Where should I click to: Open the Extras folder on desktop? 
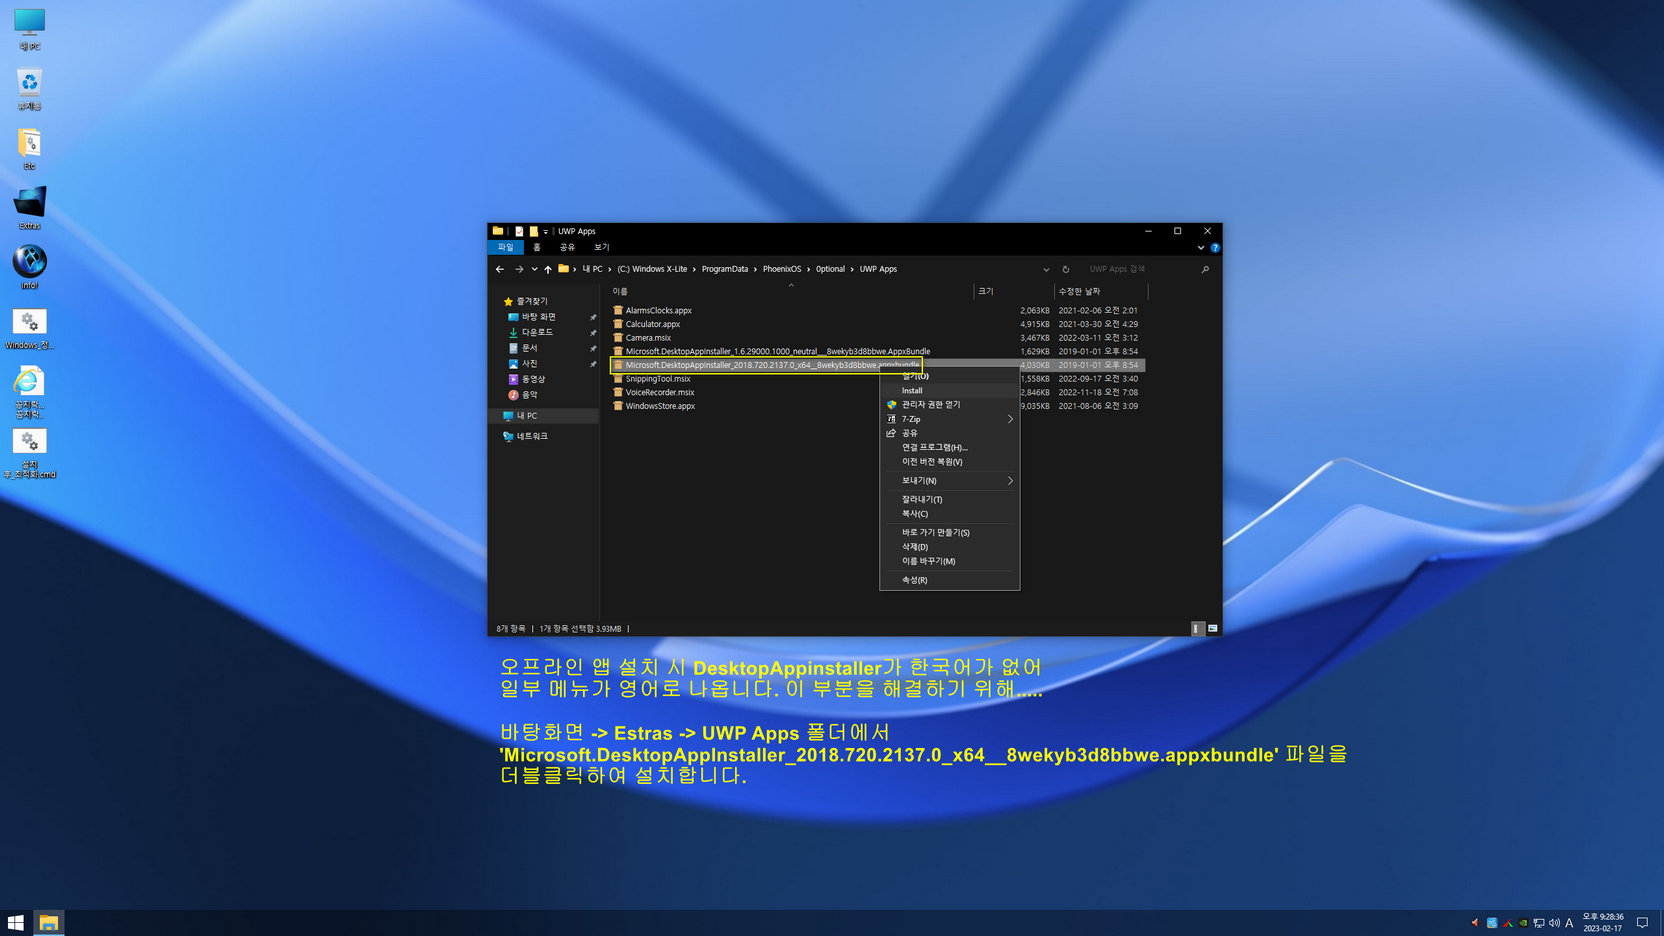(x=29, y=209)
